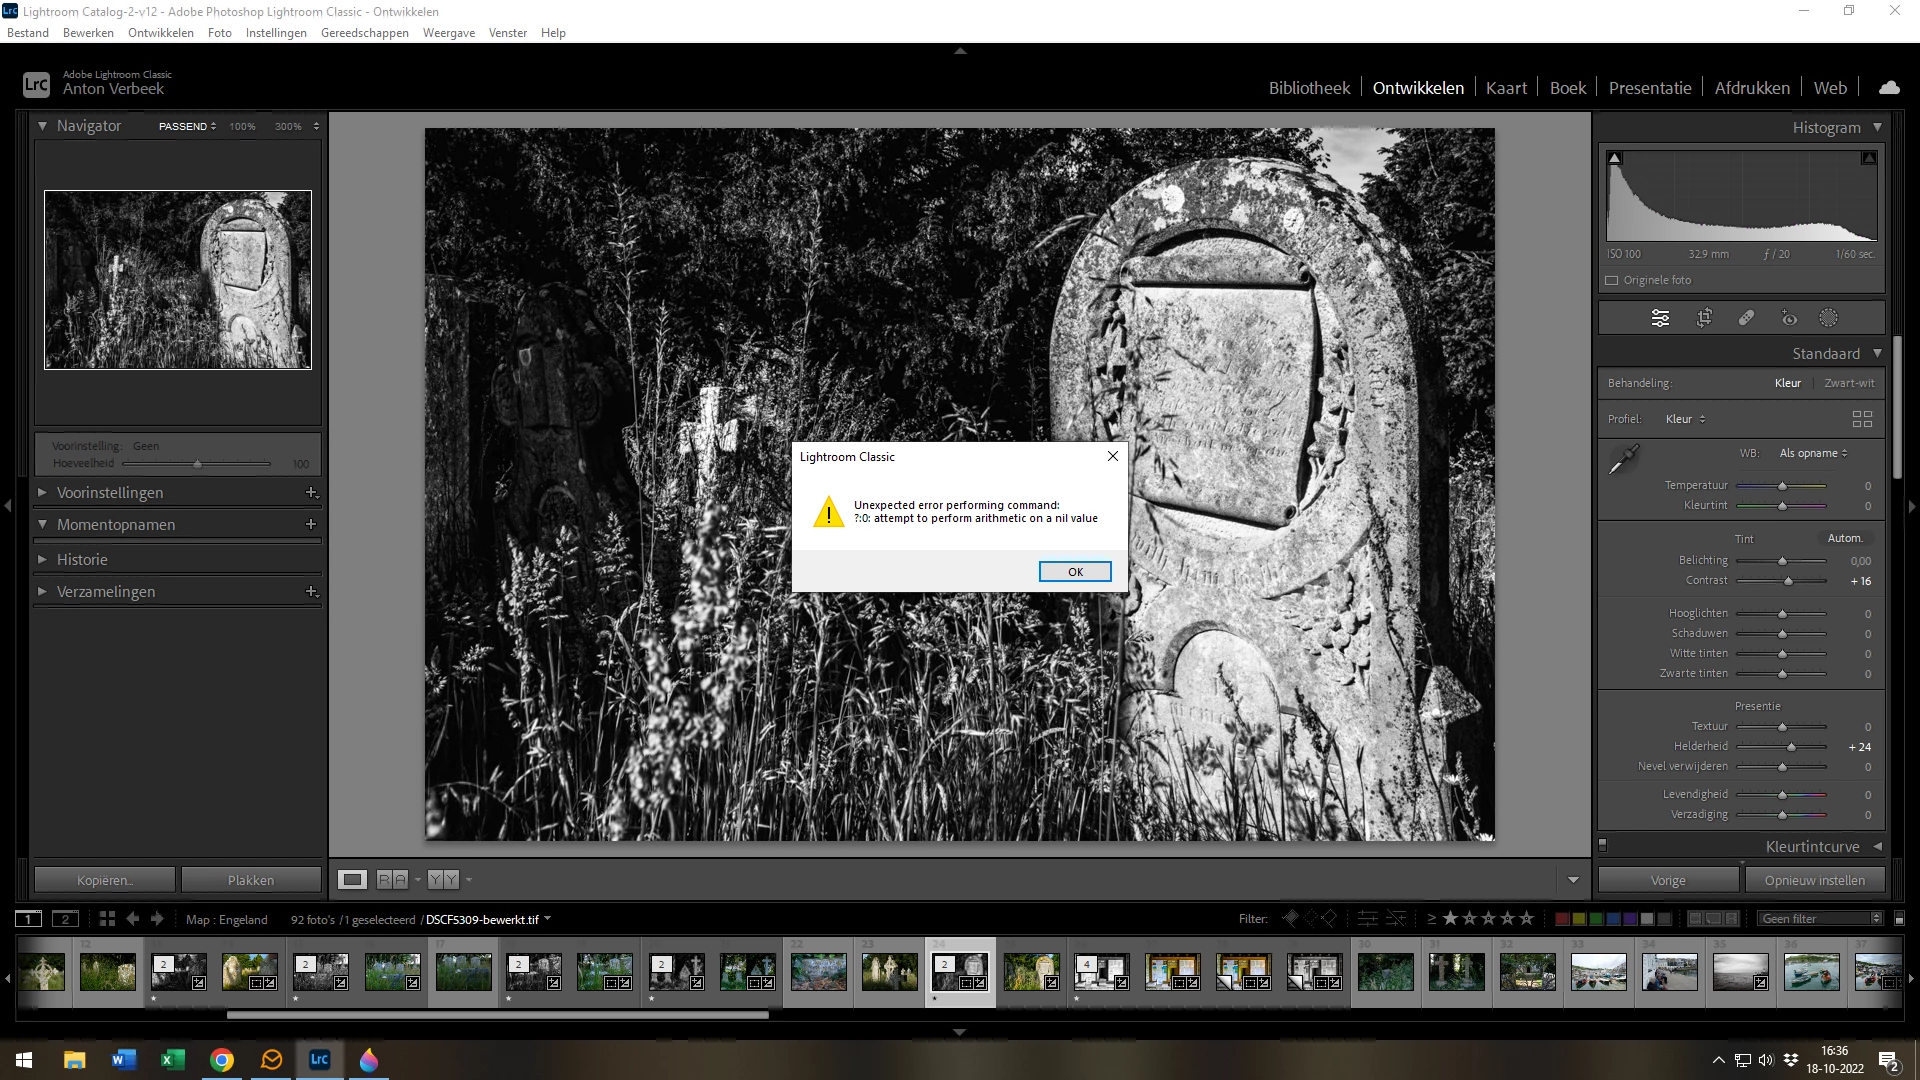This screenshot has width=1920, height=1080.
Task: Open the Gereedschappen menu
Action: click(364, 33)
